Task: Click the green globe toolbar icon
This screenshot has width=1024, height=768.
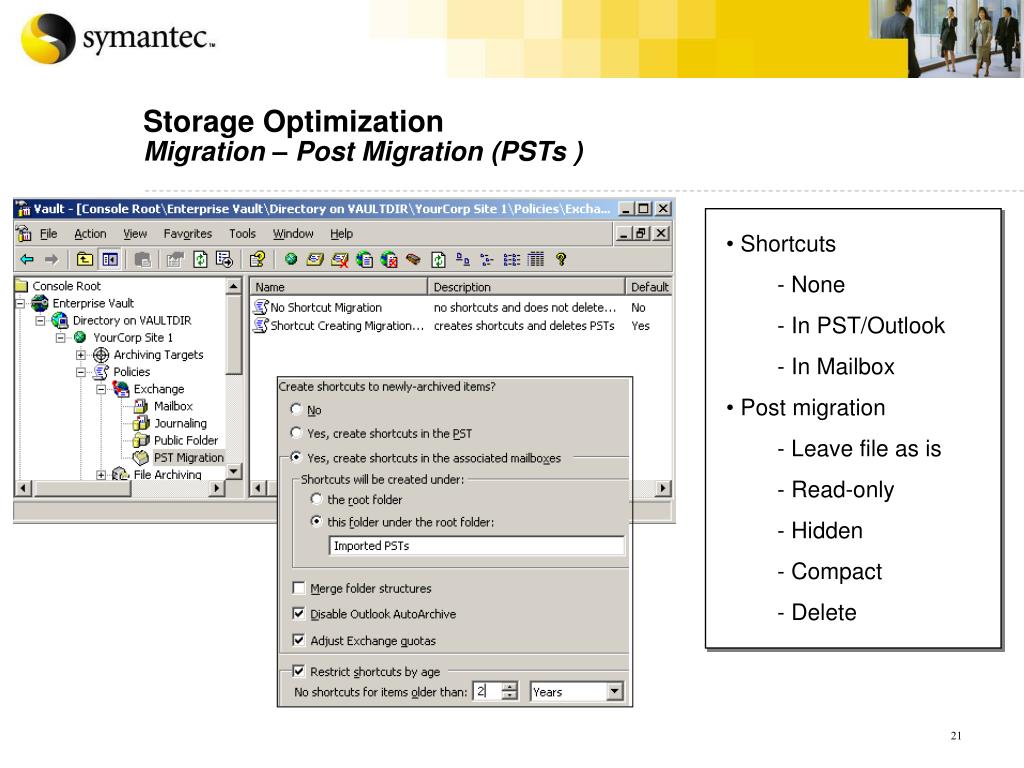Action: (291, 259)
